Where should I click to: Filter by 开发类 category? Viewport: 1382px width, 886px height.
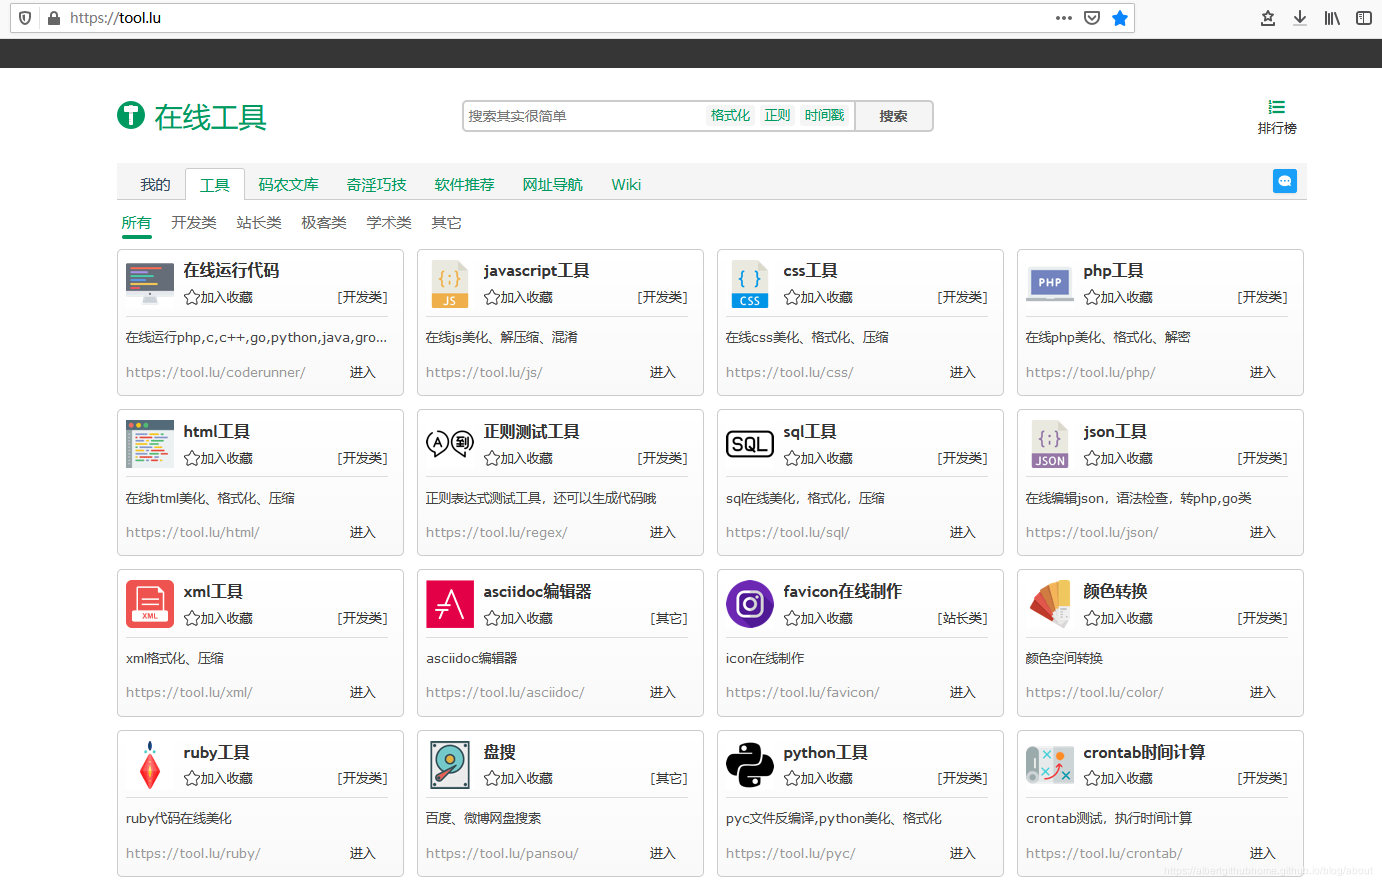(193, 222)
